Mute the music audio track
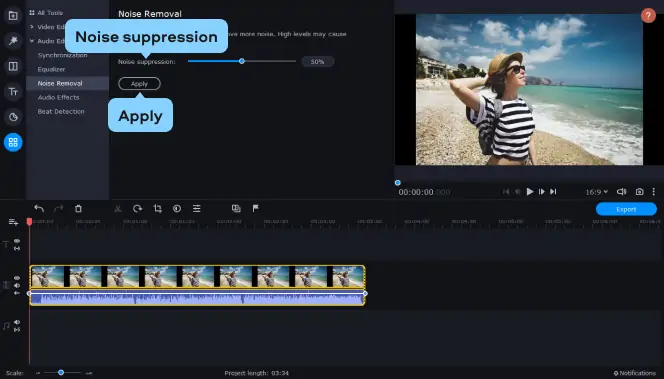Image resolution: width=664 pixels, height=379 pixels. pos(17,322)
